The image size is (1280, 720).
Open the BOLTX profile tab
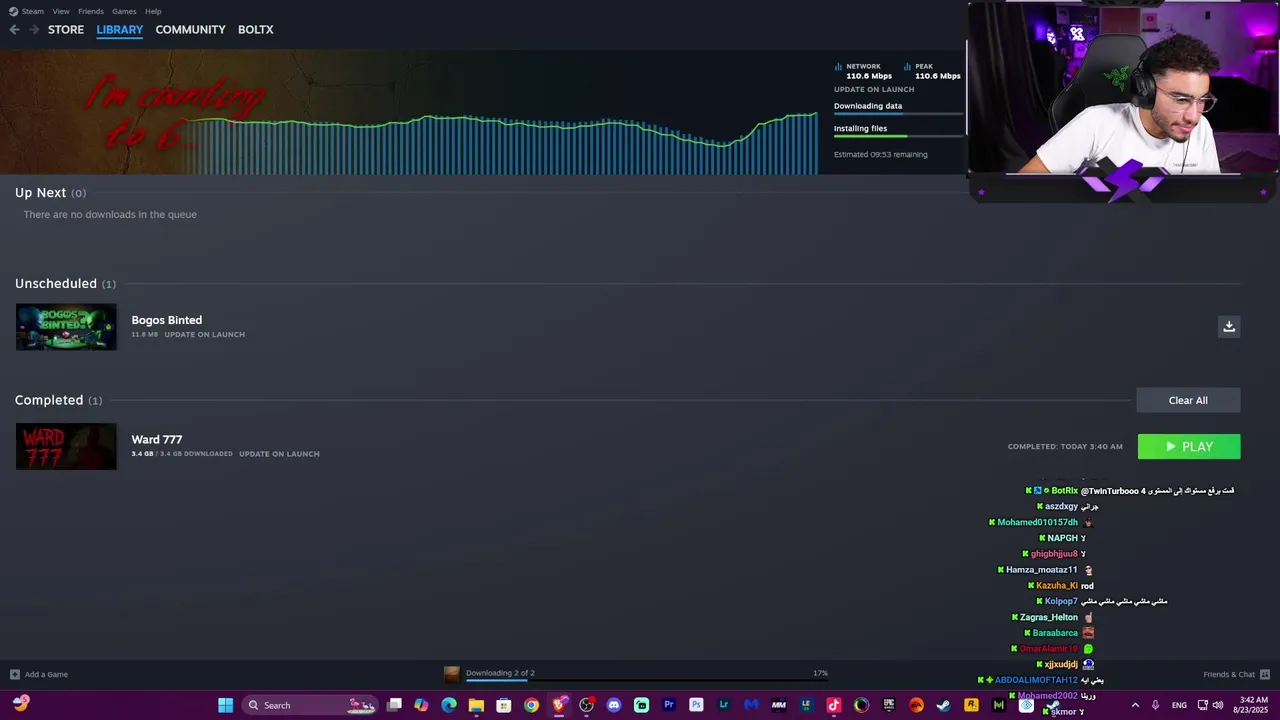(x=256, y=30)
